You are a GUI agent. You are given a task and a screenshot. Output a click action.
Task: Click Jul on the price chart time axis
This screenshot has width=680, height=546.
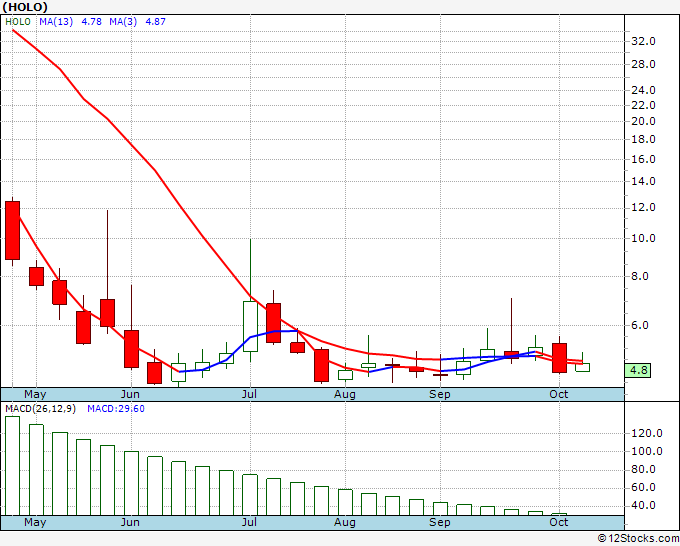tap(249, 394)
